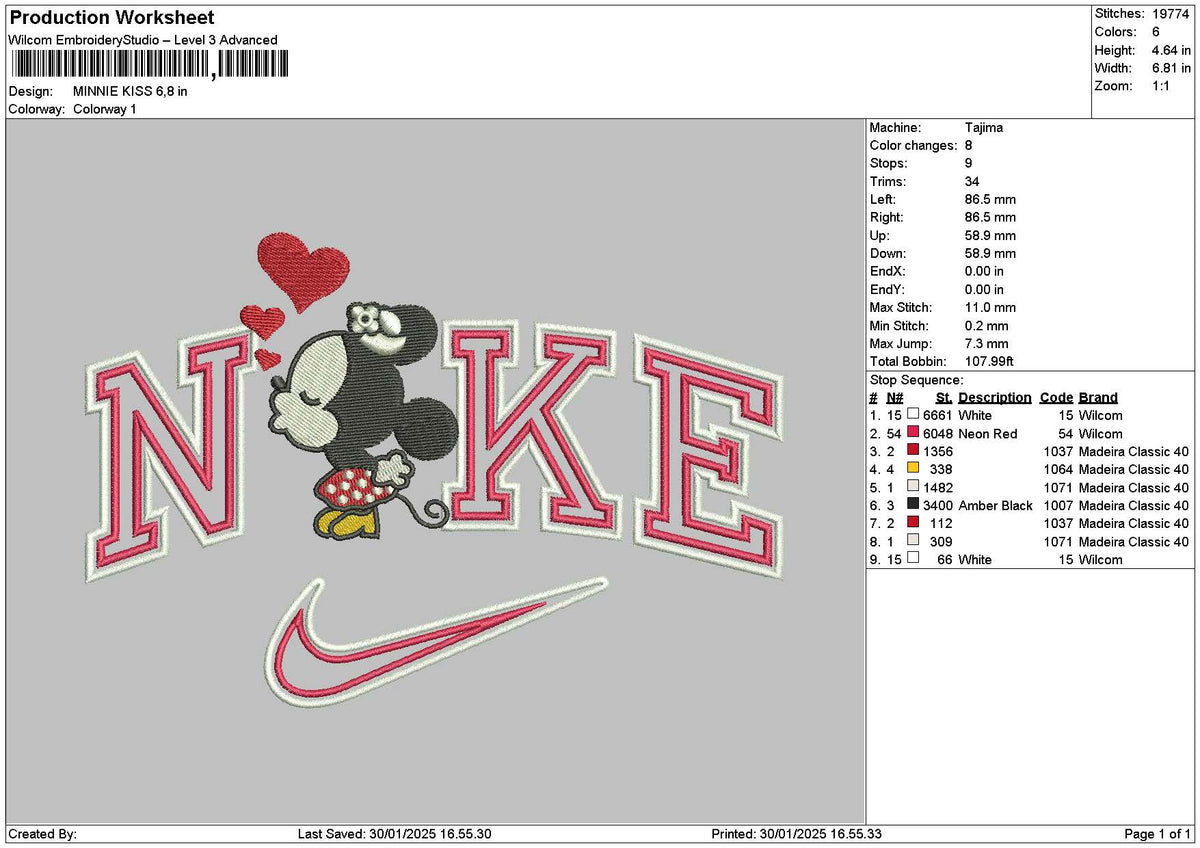
Task: Click the Stops value 9
Action: pos(969,164)
